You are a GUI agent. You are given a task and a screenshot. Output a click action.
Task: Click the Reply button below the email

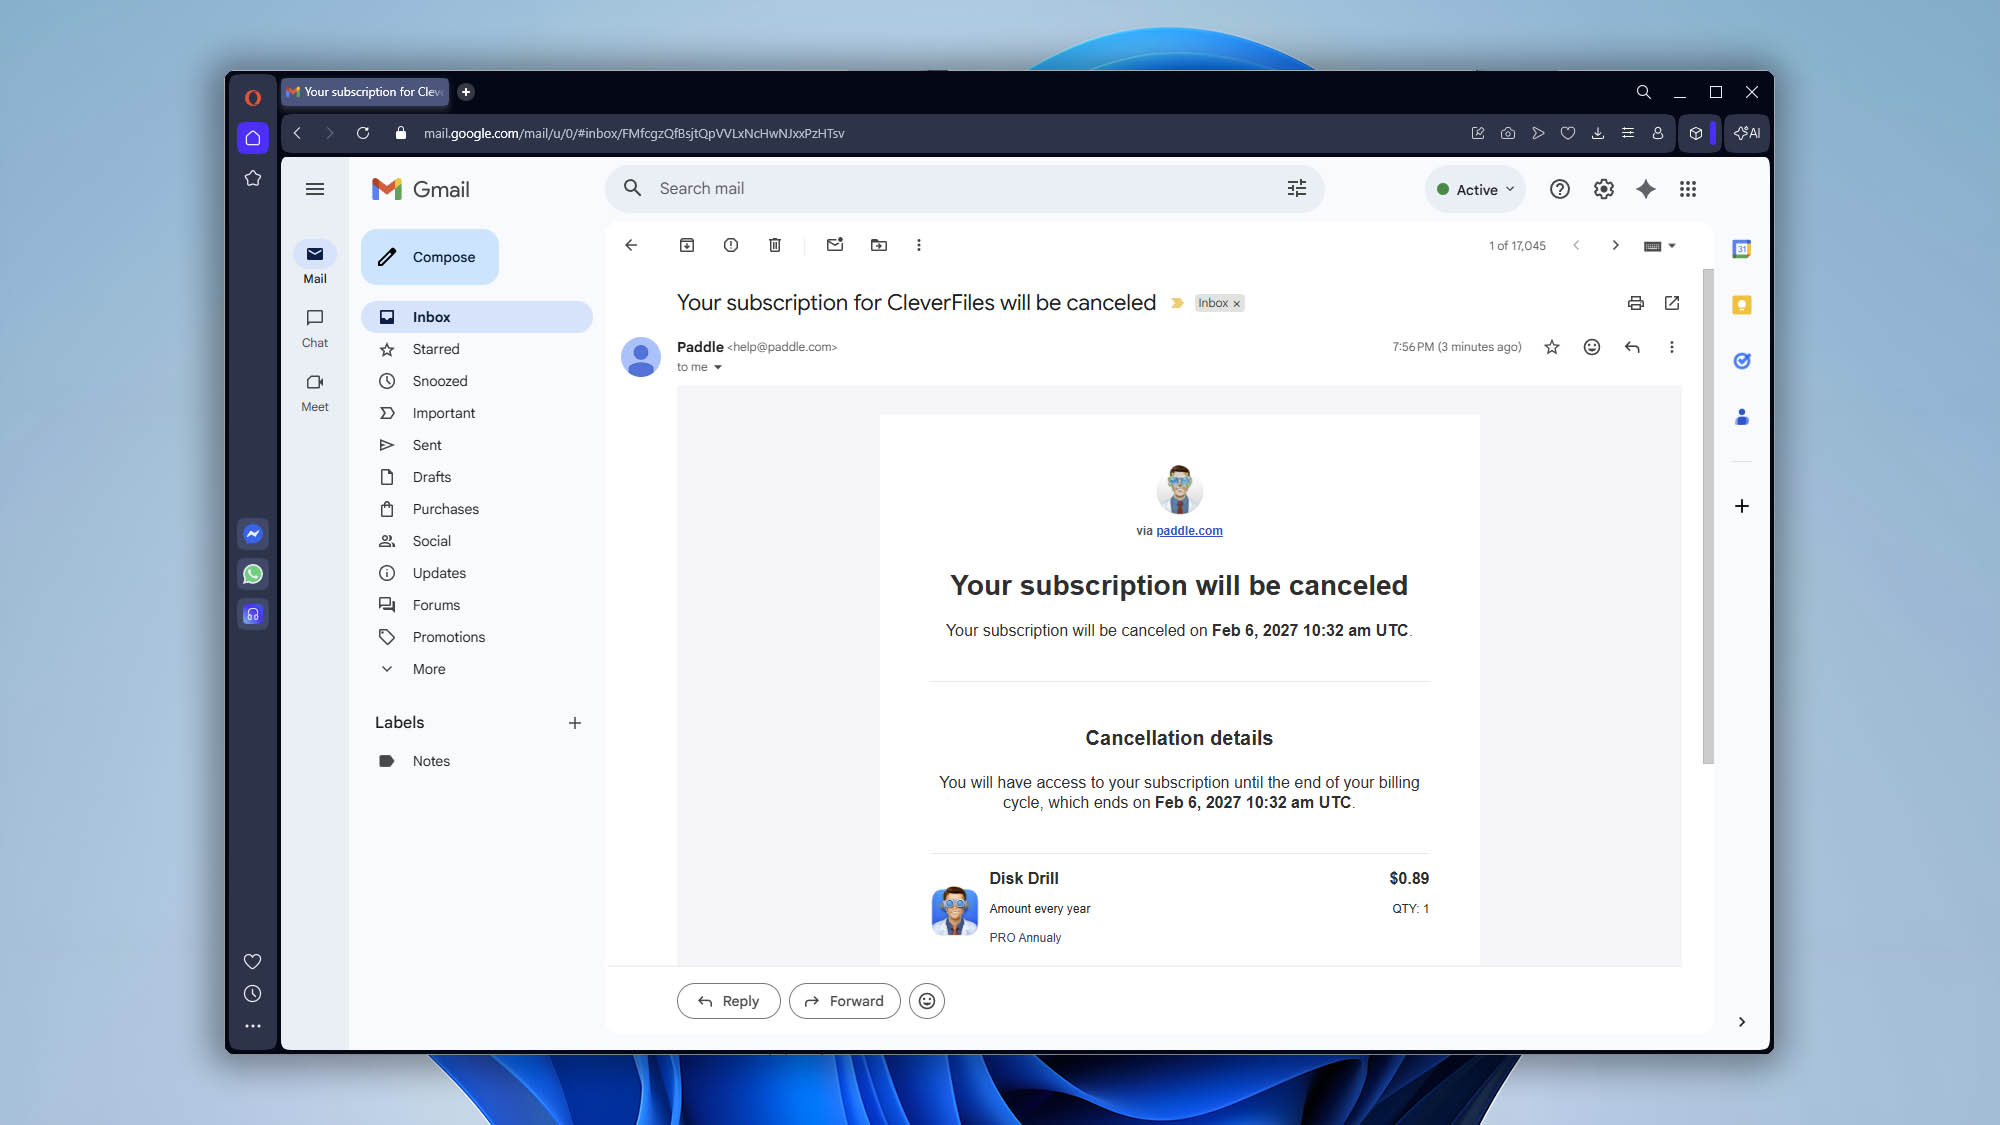[728, 1001]
